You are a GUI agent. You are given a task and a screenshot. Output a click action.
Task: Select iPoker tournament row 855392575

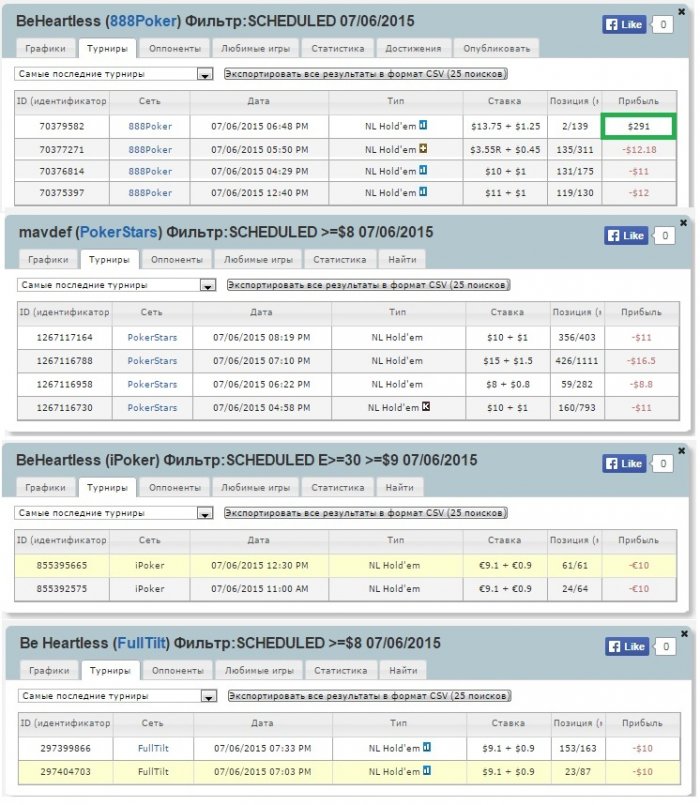pyautogui.click(x=345, y=589)
